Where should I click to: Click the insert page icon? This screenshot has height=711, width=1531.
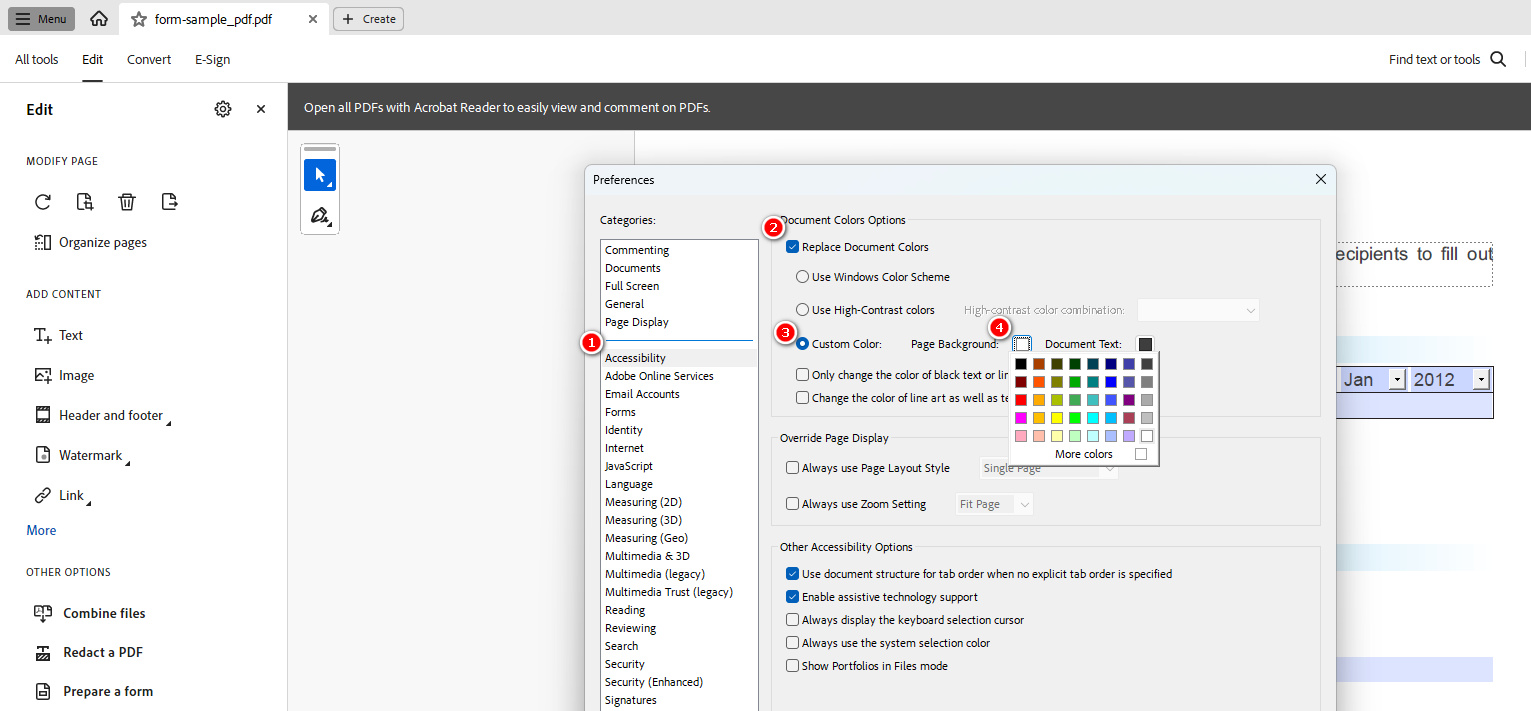85,202
